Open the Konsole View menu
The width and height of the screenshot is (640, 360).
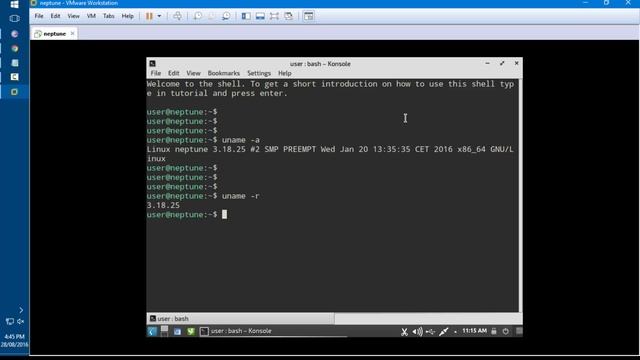coord(193,73)
